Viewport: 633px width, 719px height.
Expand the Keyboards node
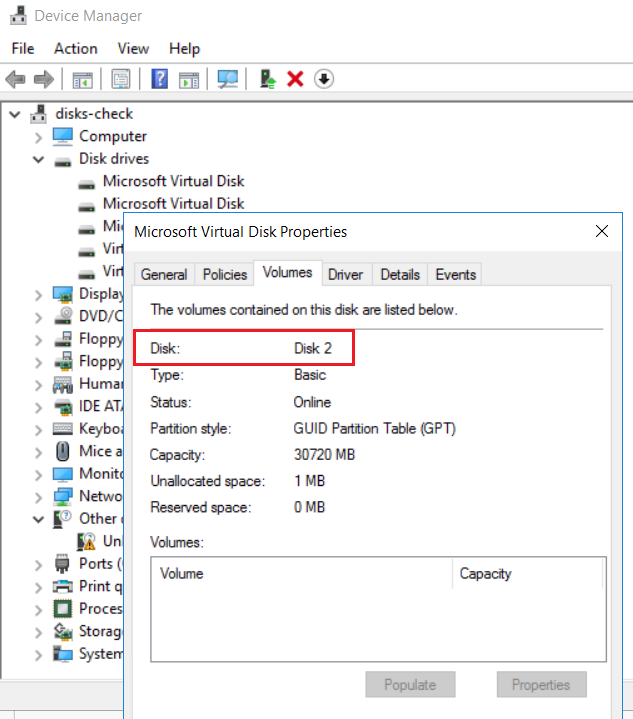pos(39,430)
